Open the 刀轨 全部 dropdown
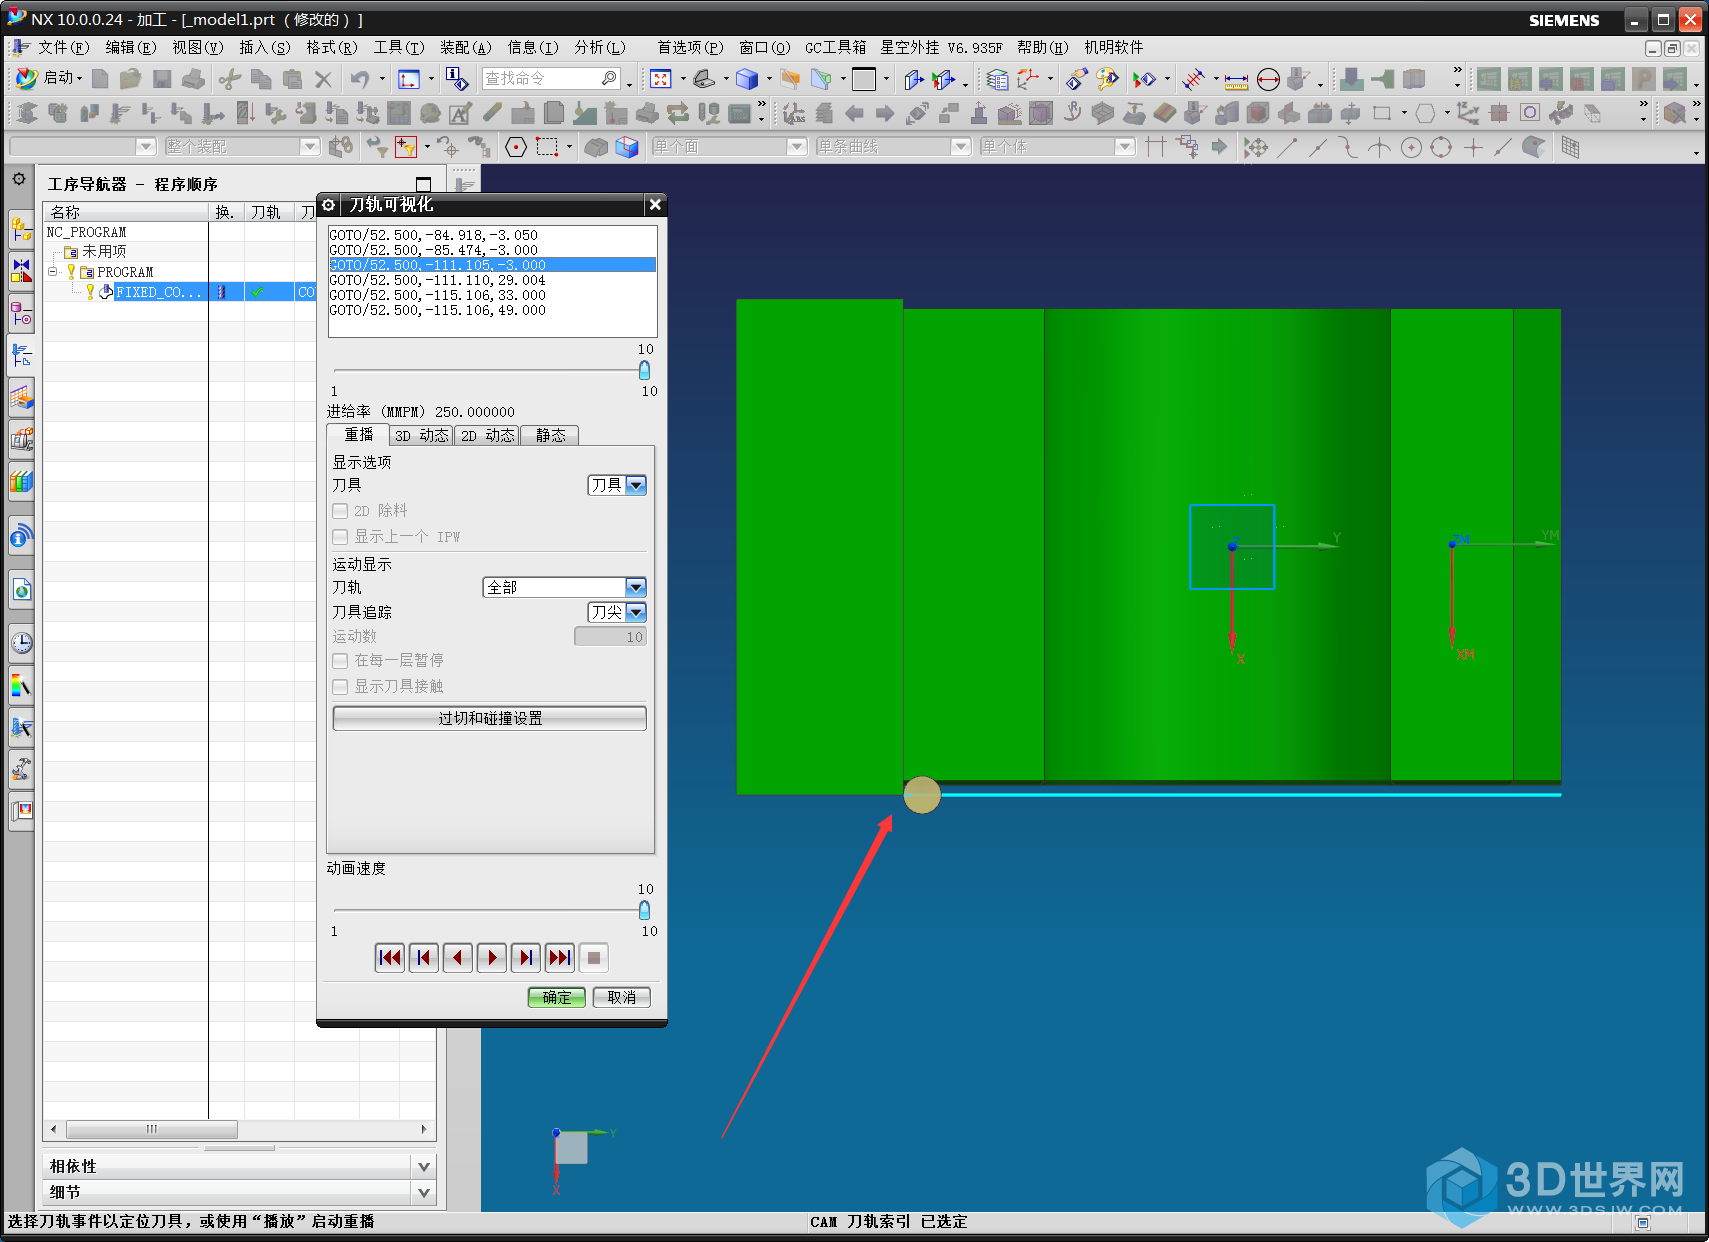1709x1242 pixels. tap(635, 587)
